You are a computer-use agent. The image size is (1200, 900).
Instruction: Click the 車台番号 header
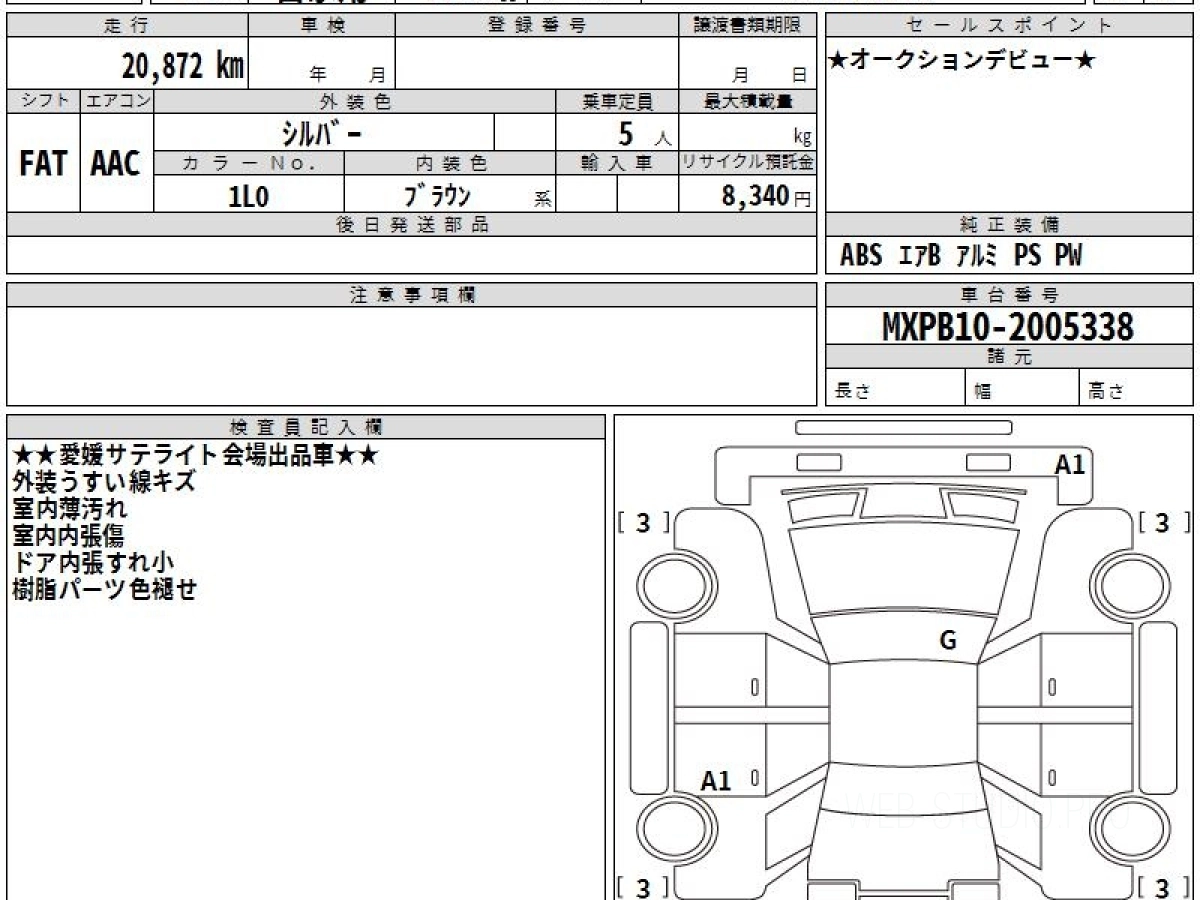[1010, 295]
